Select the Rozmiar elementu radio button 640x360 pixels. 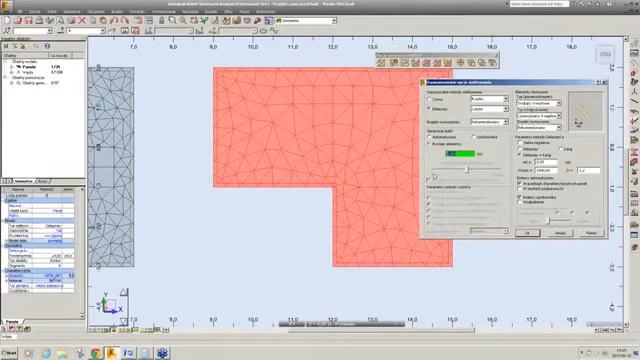[429, 144]
